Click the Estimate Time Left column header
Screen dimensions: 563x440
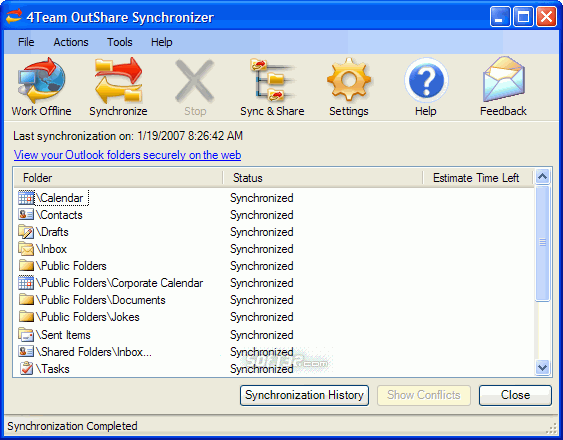point(478,178)
